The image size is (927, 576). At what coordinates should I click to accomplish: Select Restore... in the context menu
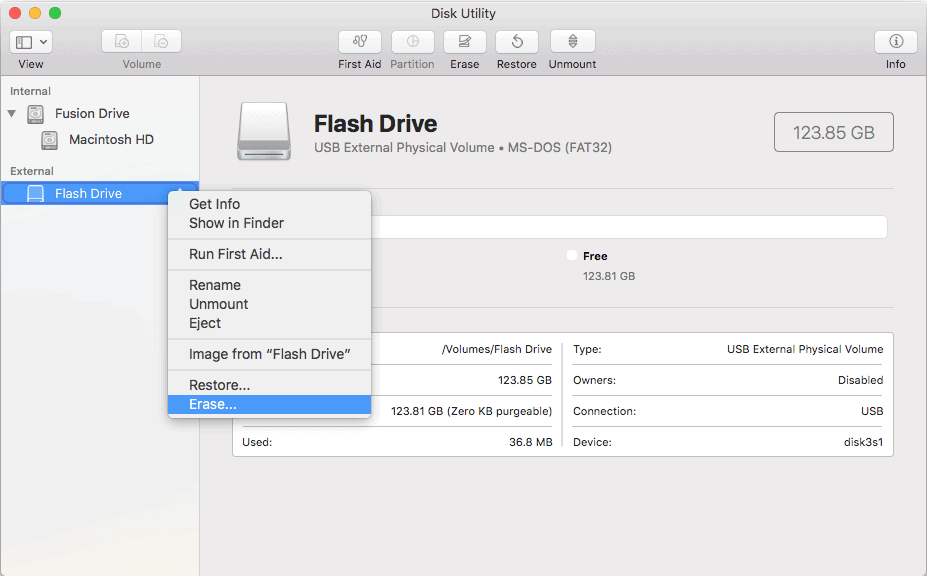270,385
